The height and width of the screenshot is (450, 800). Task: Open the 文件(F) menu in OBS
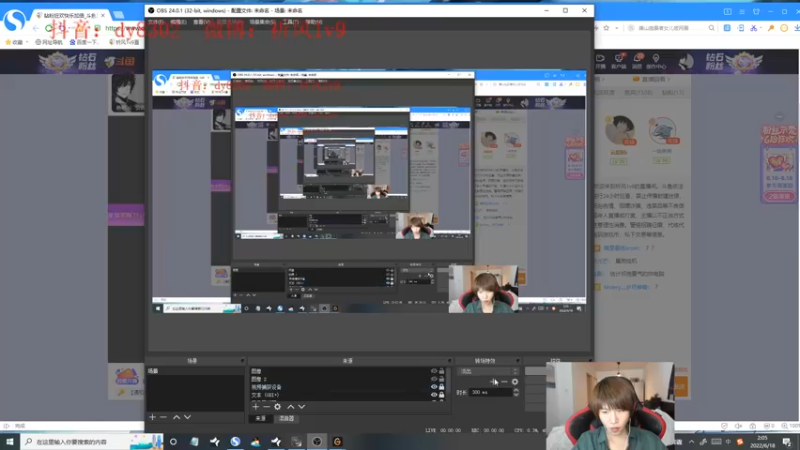156,22
